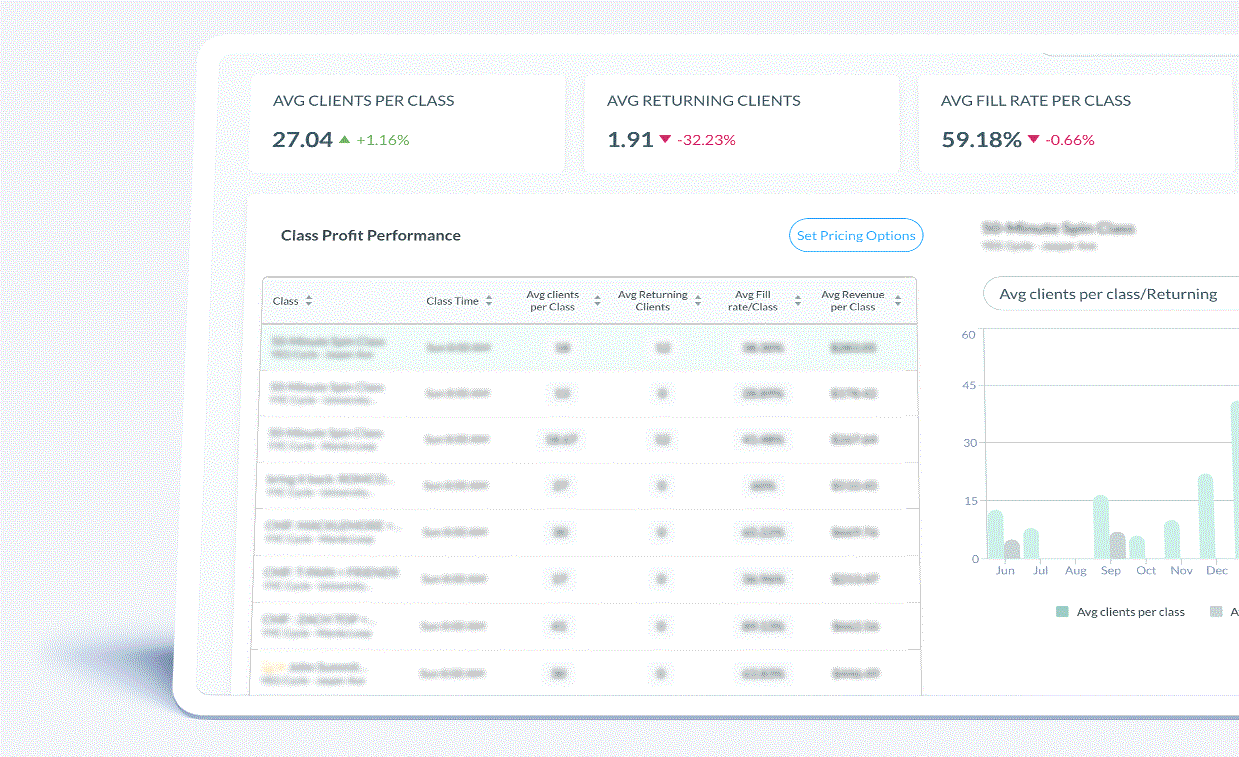Select the Class column header label
1239x757 pixels.
286,301
